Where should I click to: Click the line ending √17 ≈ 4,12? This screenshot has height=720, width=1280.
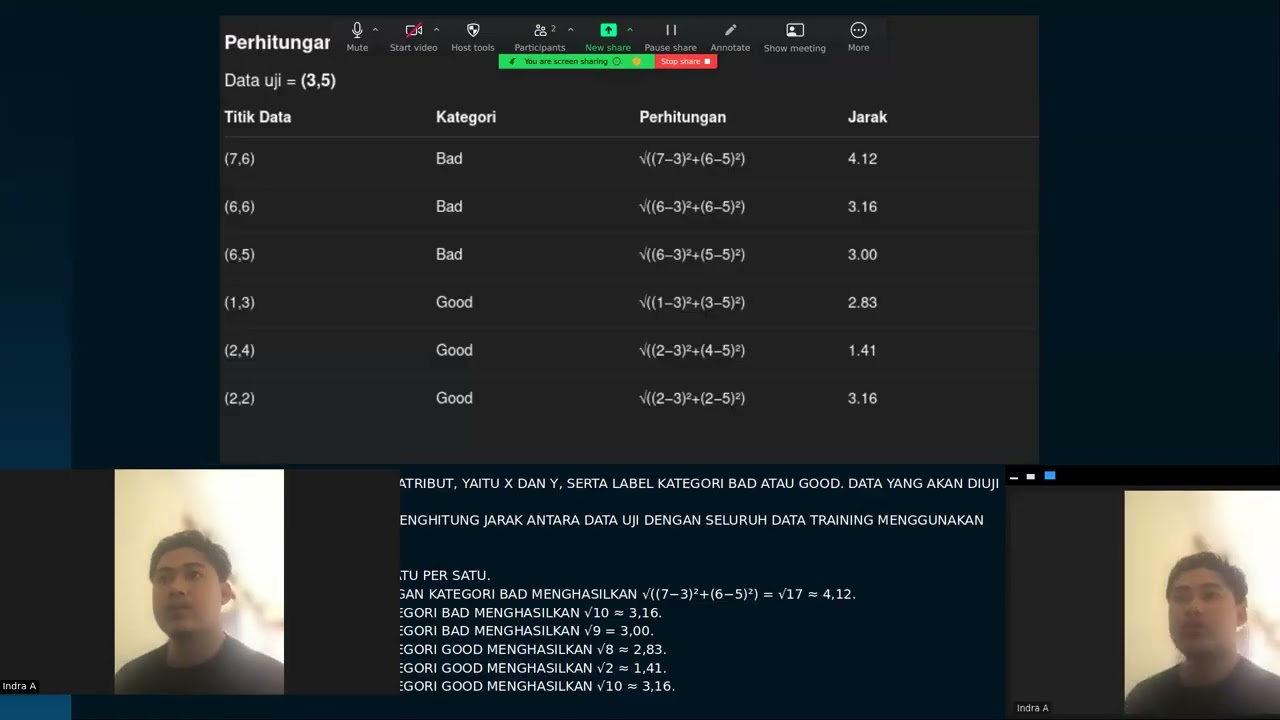tap(628, 594)
